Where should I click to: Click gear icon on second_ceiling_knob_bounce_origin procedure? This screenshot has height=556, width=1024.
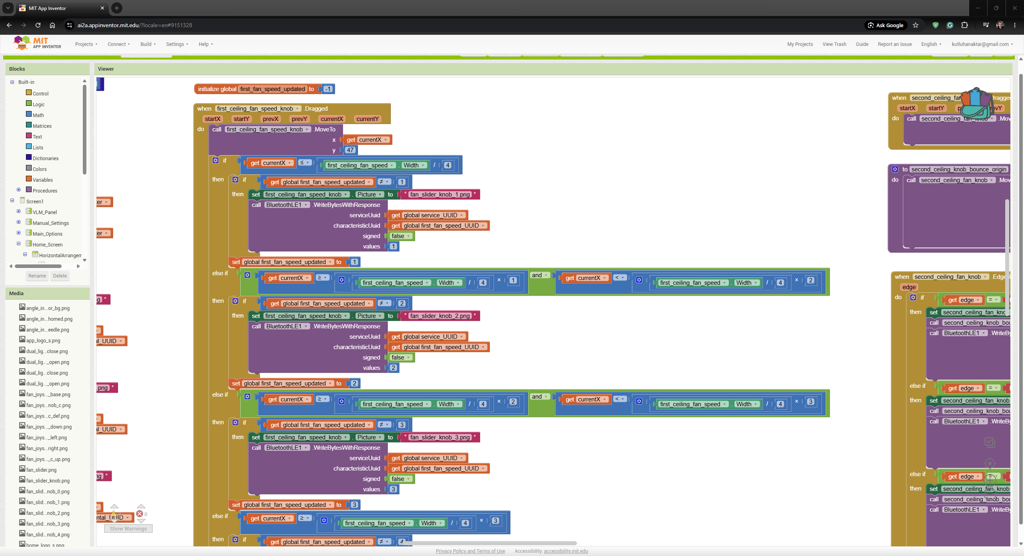(x=895, y=169)
